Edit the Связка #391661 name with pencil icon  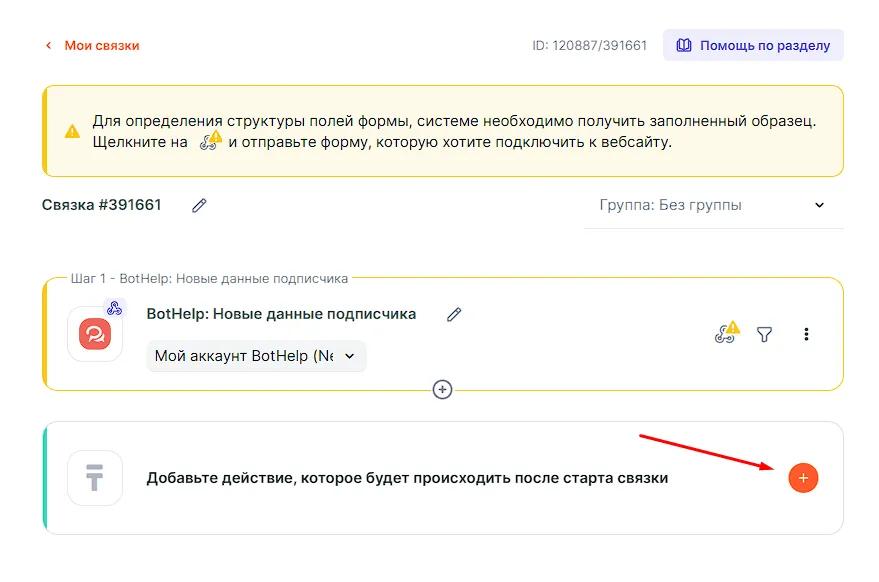click(x=199, y=205)
